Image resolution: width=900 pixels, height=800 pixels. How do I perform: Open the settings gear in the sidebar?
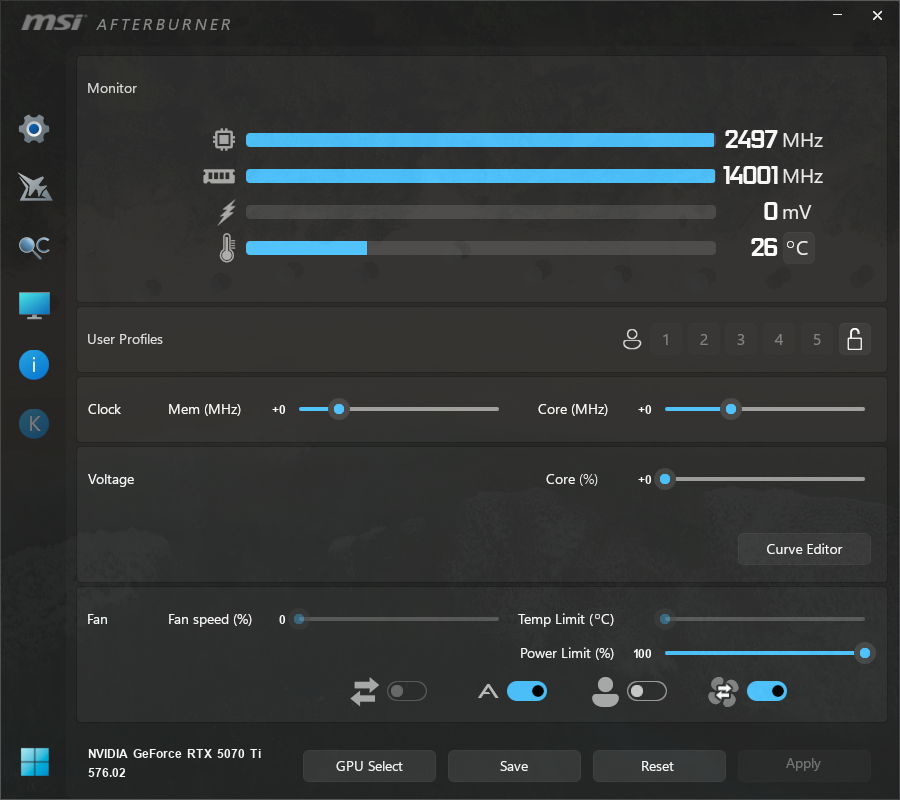point(34,129)
